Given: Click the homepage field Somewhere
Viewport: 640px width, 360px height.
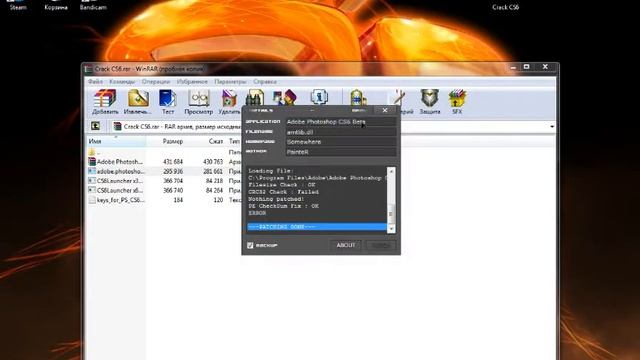Looking at the screenshot, I should pos(341,142).
